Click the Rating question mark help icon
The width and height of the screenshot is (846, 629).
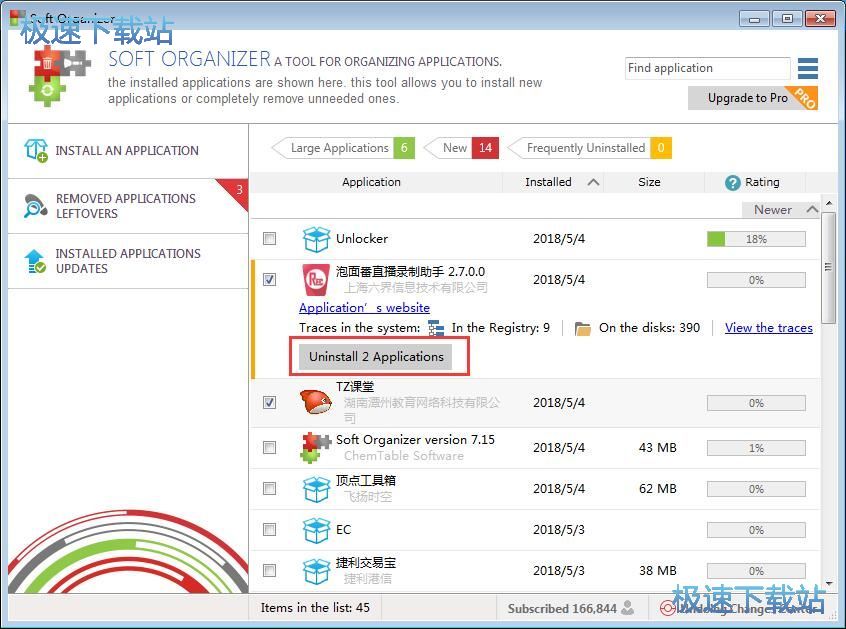click(x=732, y=183)
